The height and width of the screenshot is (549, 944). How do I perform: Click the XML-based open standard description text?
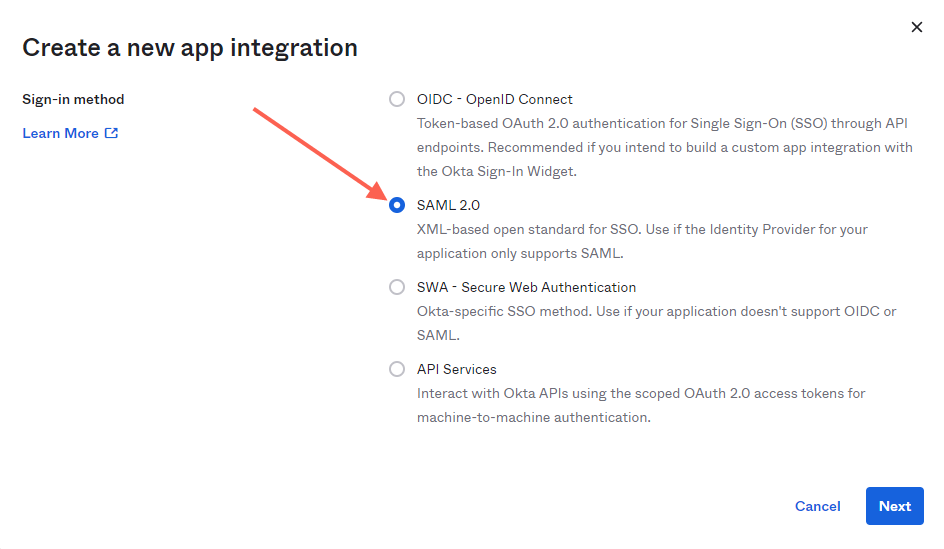(642, 241)
